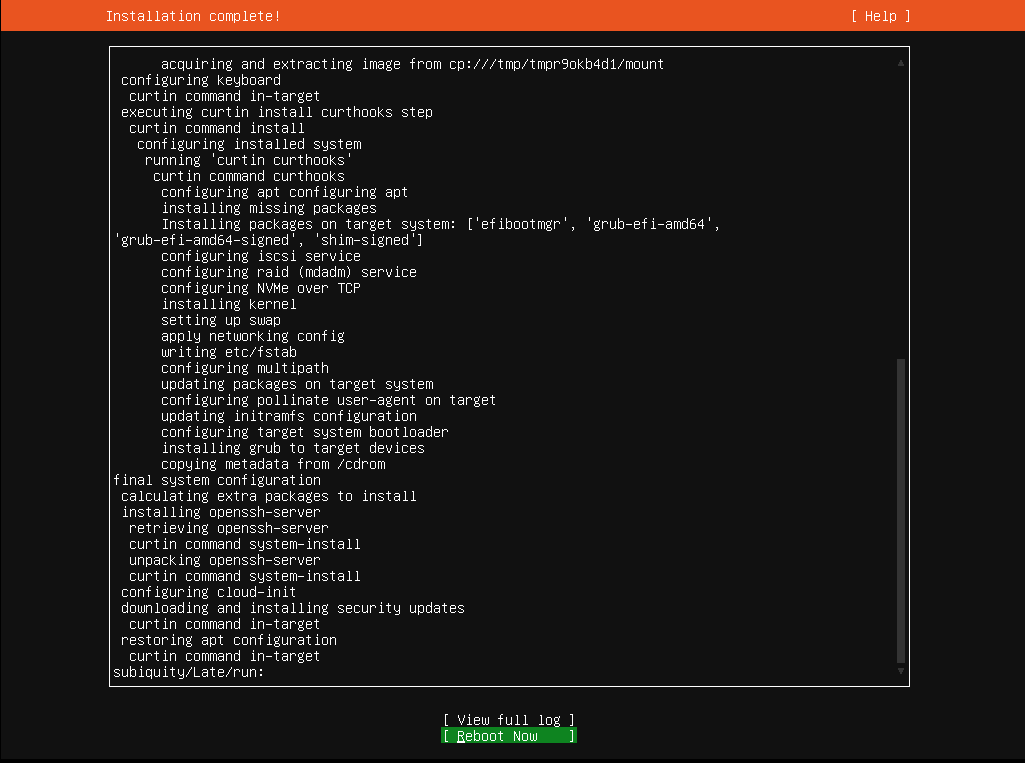Click 'unpacking openssh-server' log line

[225, 561]
